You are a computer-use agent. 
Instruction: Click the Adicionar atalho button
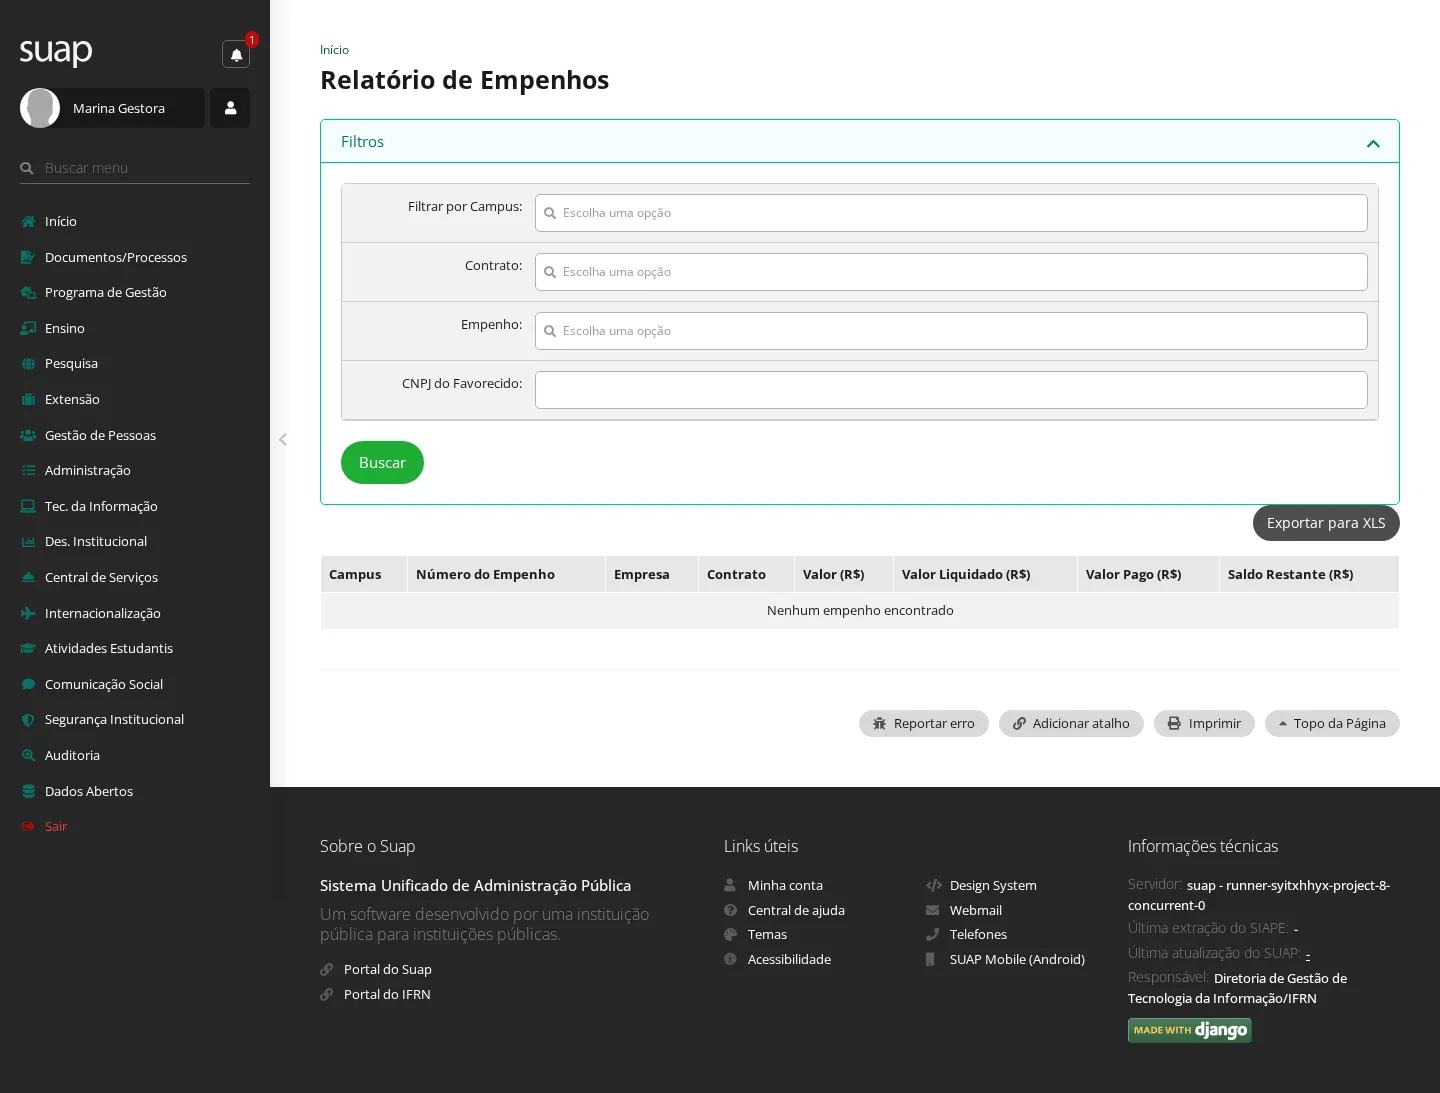(1071, 723)
